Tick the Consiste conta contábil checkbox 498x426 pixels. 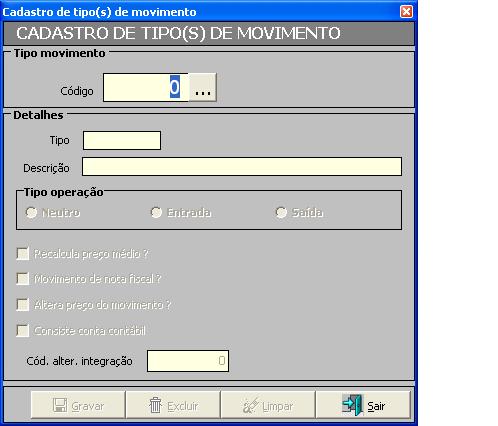click(x=23, y=331)
